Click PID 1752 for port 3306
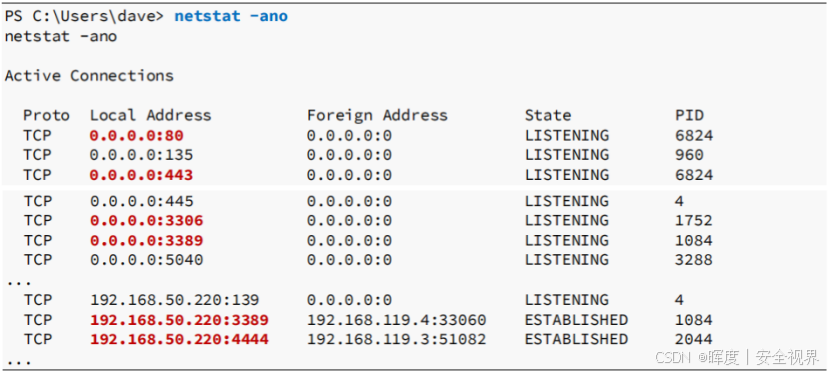Screen dimensions: 831x373 (x=694, y=220)
